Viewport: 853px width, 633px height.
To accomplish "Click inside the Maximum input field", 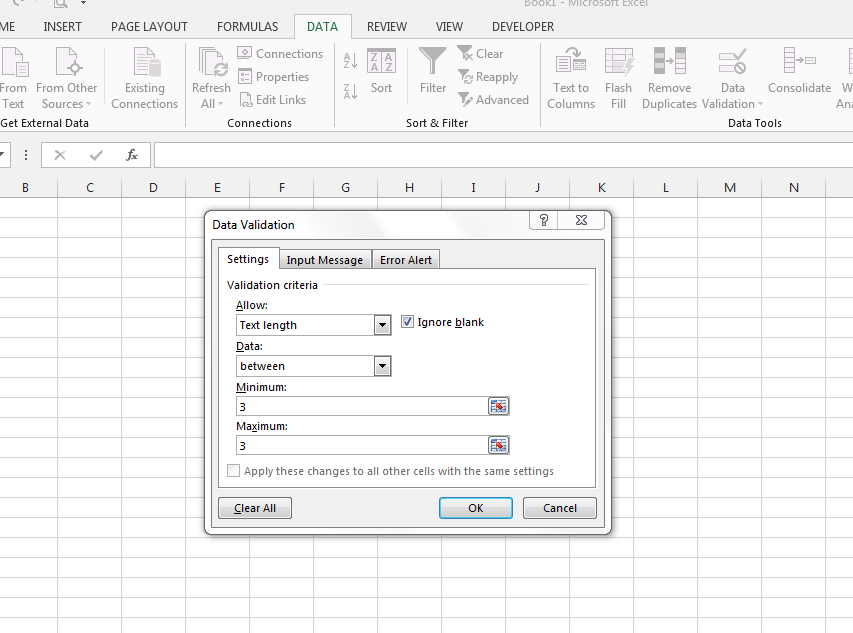I will tap(360, 445).
